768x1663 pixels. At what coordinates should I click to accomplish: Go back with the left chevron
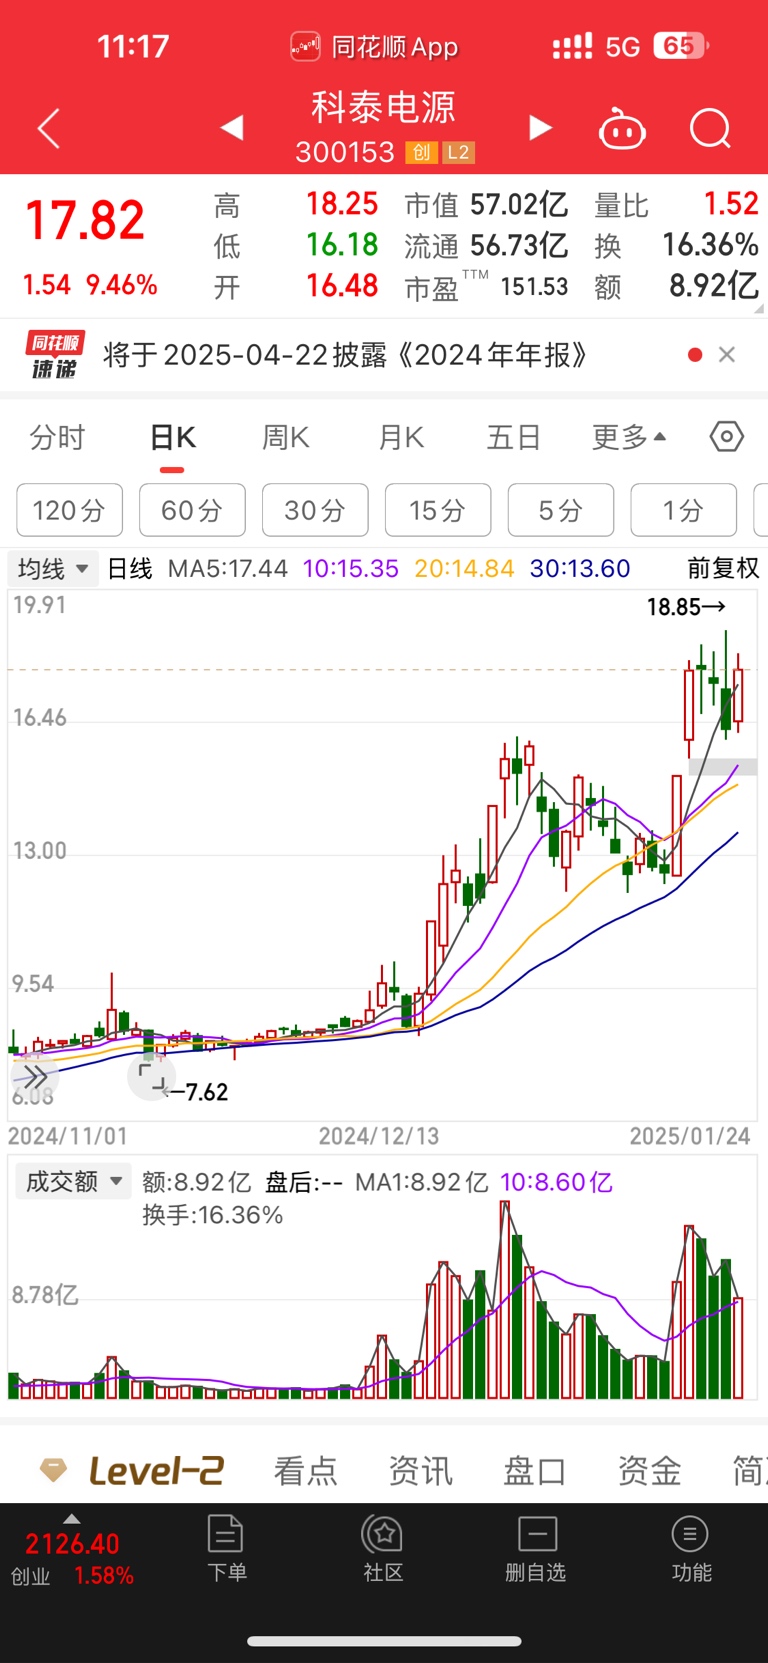point(49,129)
